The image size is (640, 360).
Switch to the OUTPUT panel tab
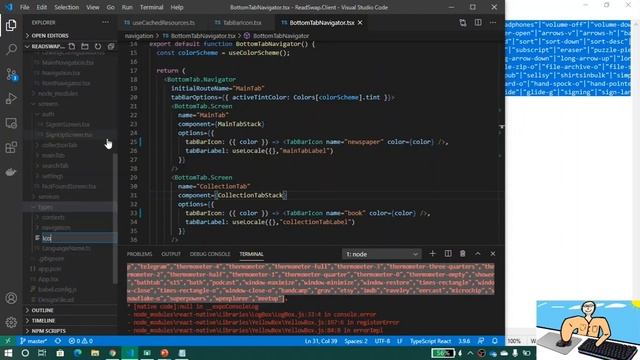tap(171, 254)
